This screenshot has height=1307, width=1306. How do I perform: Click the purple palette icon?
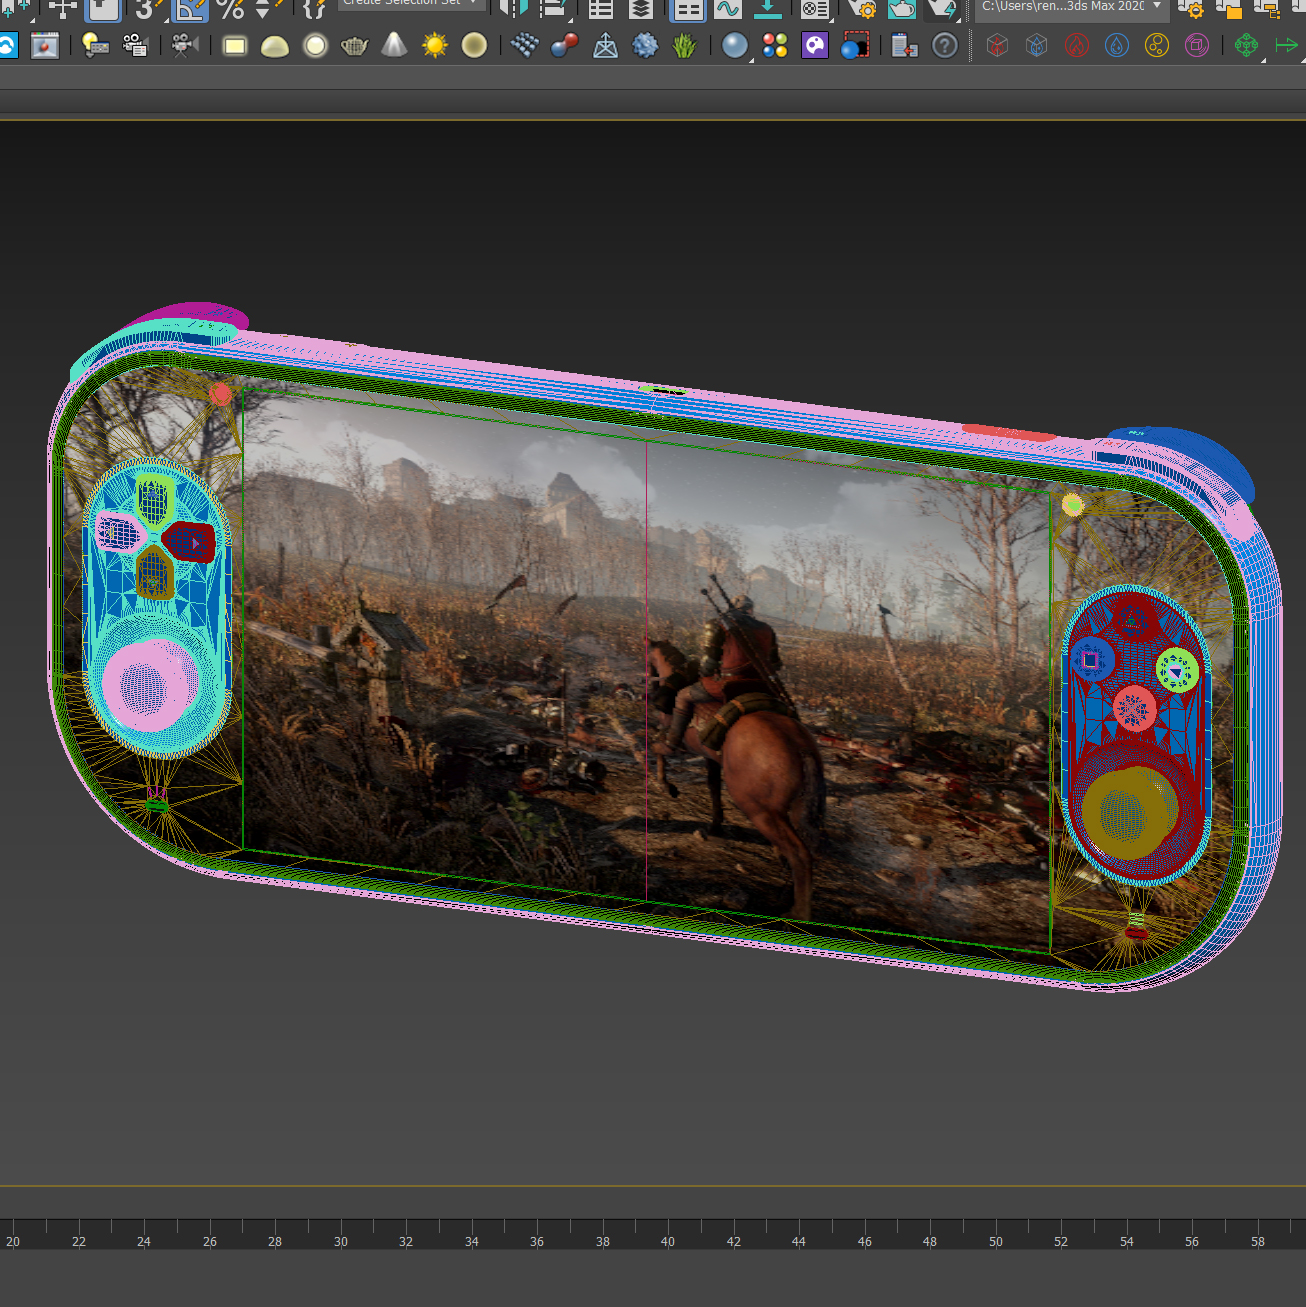(x=815, y=46)
